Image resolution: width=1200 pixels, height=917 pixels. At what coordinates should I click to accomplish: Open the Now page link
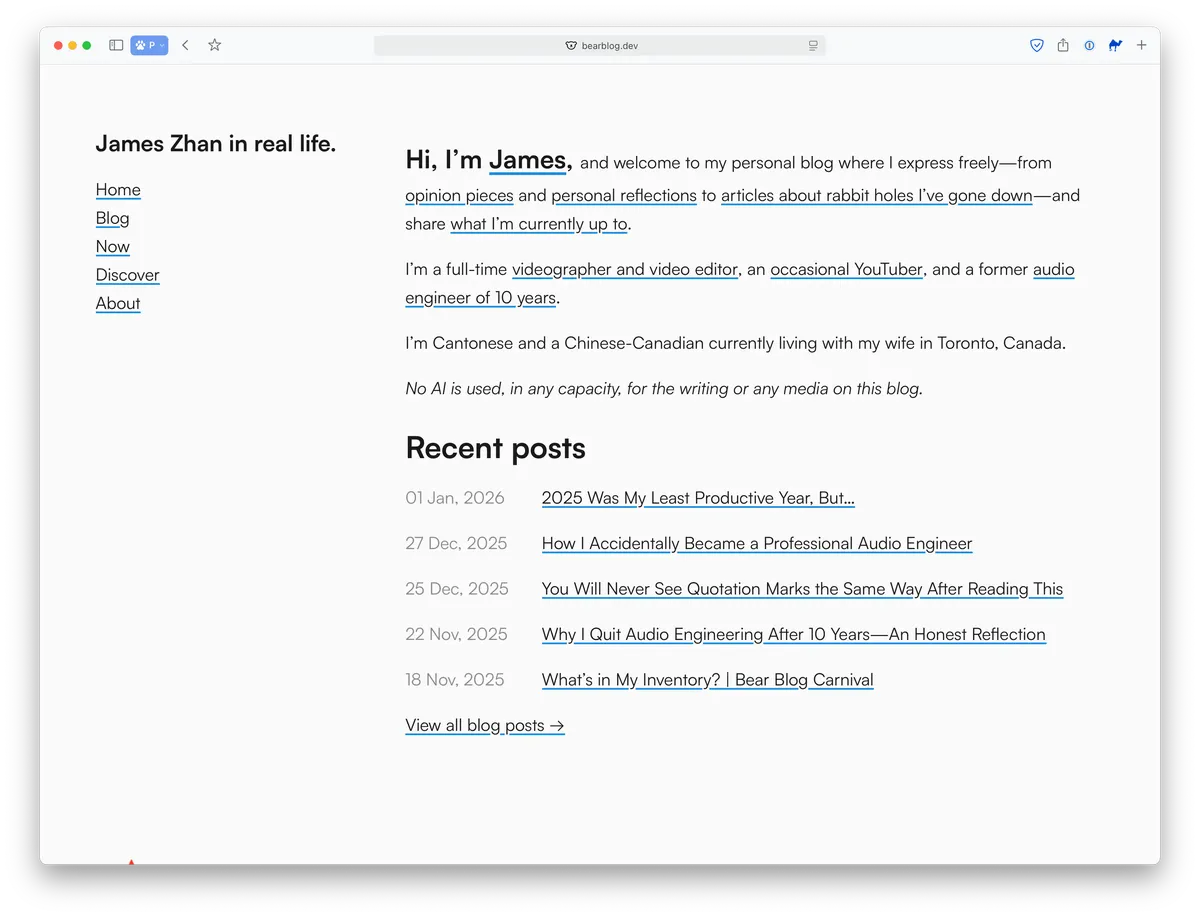112,246
